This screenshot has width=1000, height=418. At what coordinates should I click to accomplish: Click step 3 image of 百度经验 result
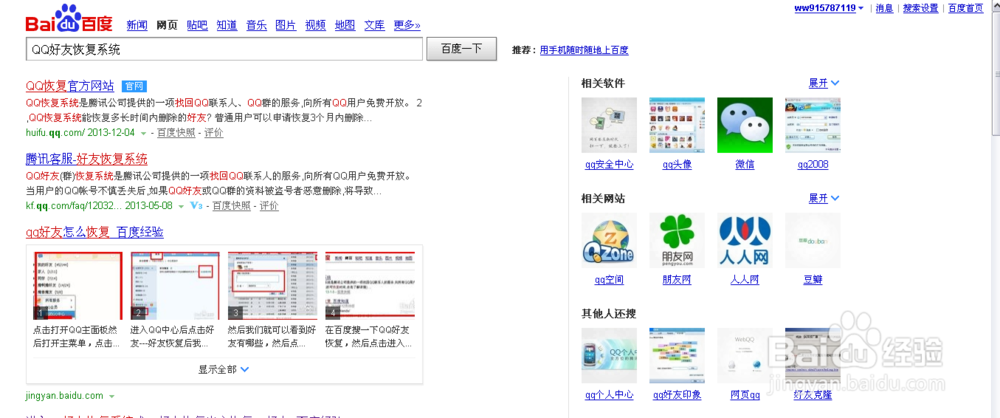(272, 285)
